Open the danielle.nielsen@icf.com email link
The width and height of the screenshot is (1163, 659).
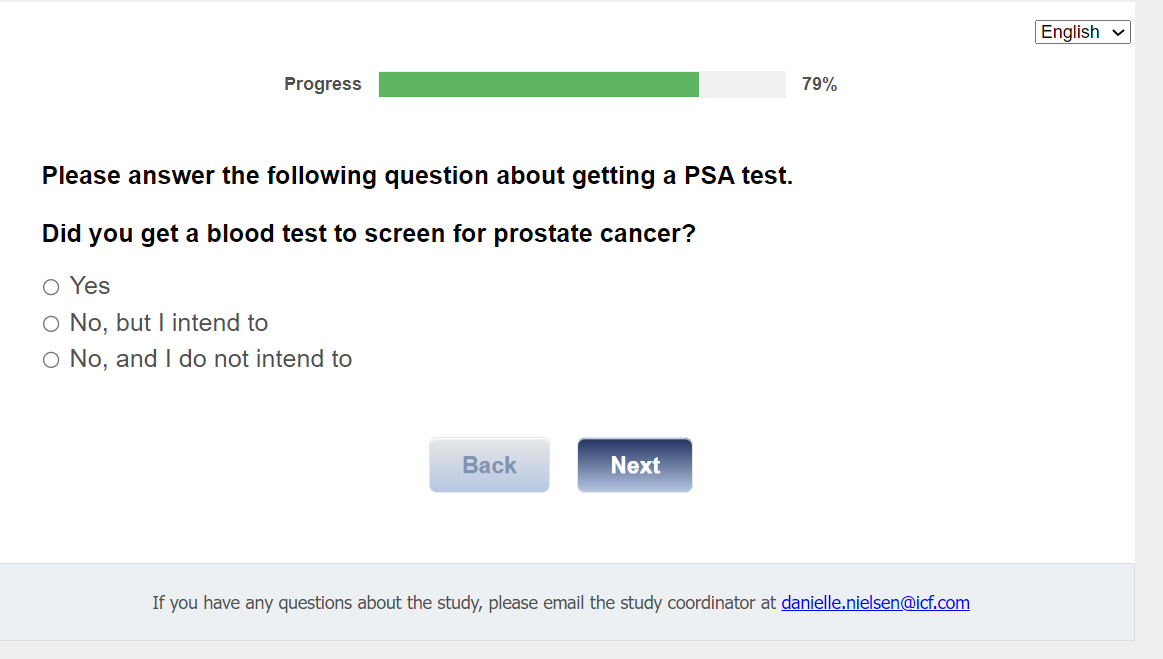(875, 602)
